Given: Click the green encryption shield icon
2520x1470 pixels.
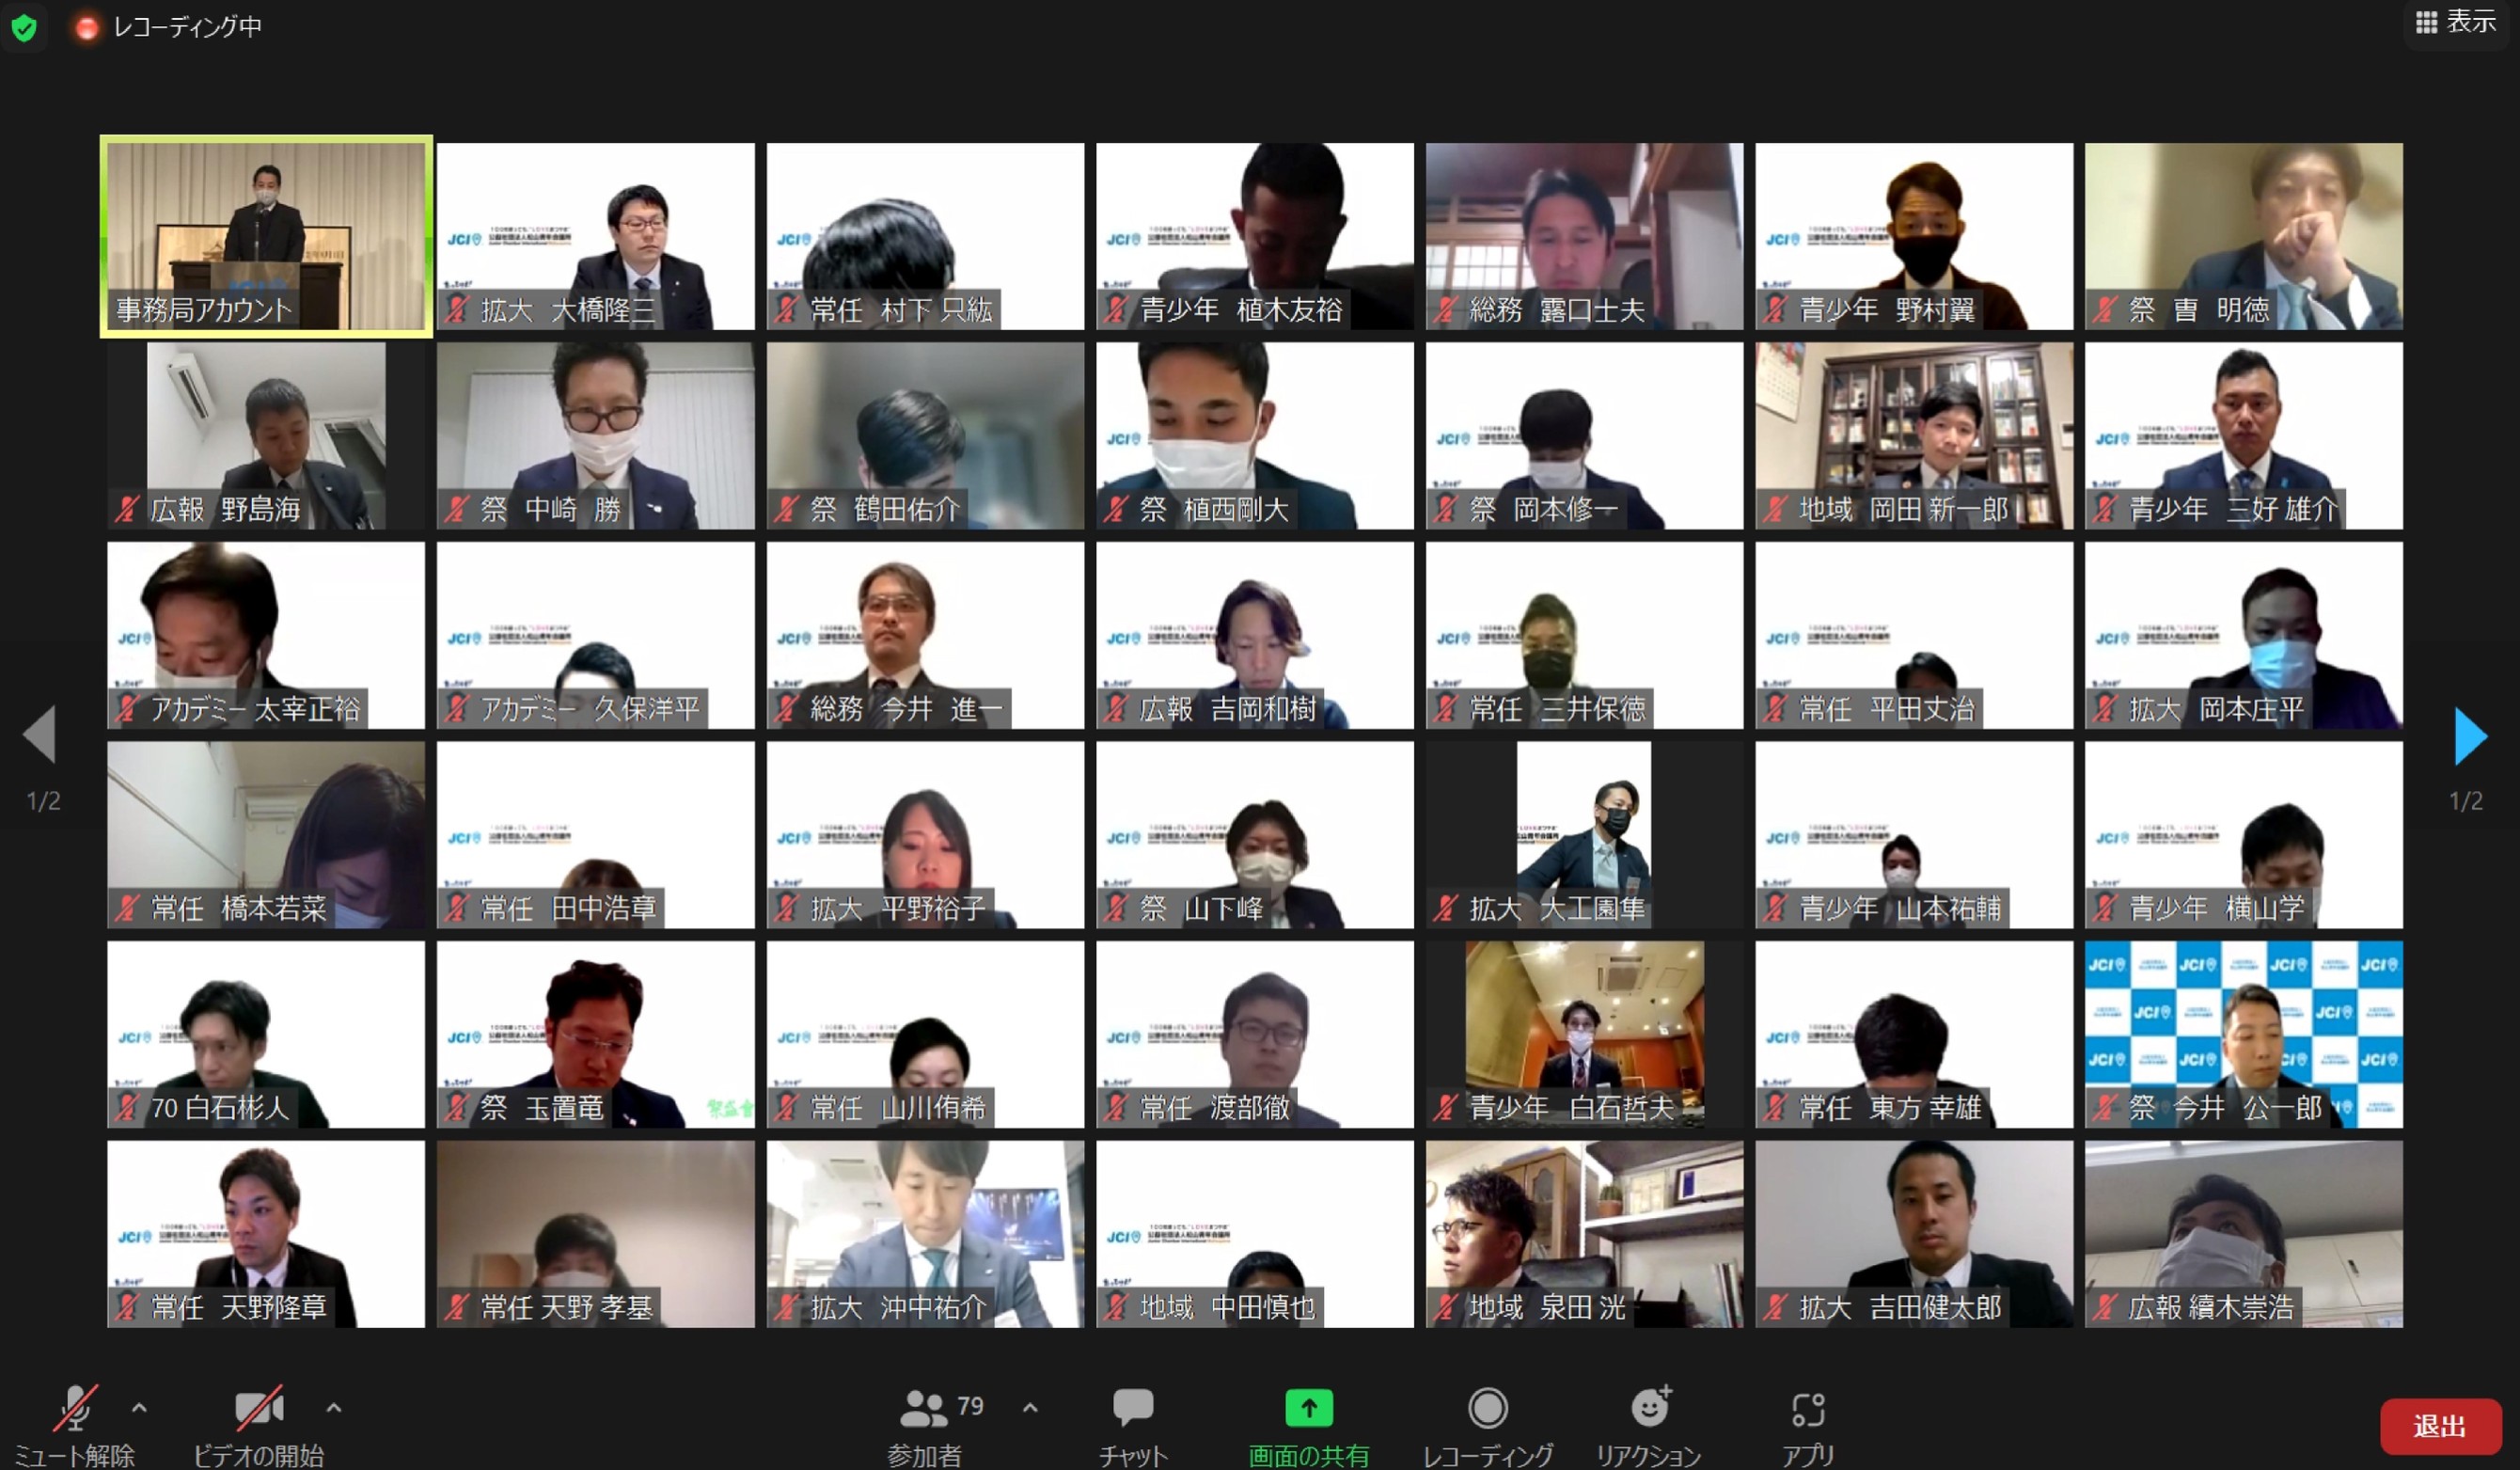Looking at the screenshot, I should [x=24, y=27].
